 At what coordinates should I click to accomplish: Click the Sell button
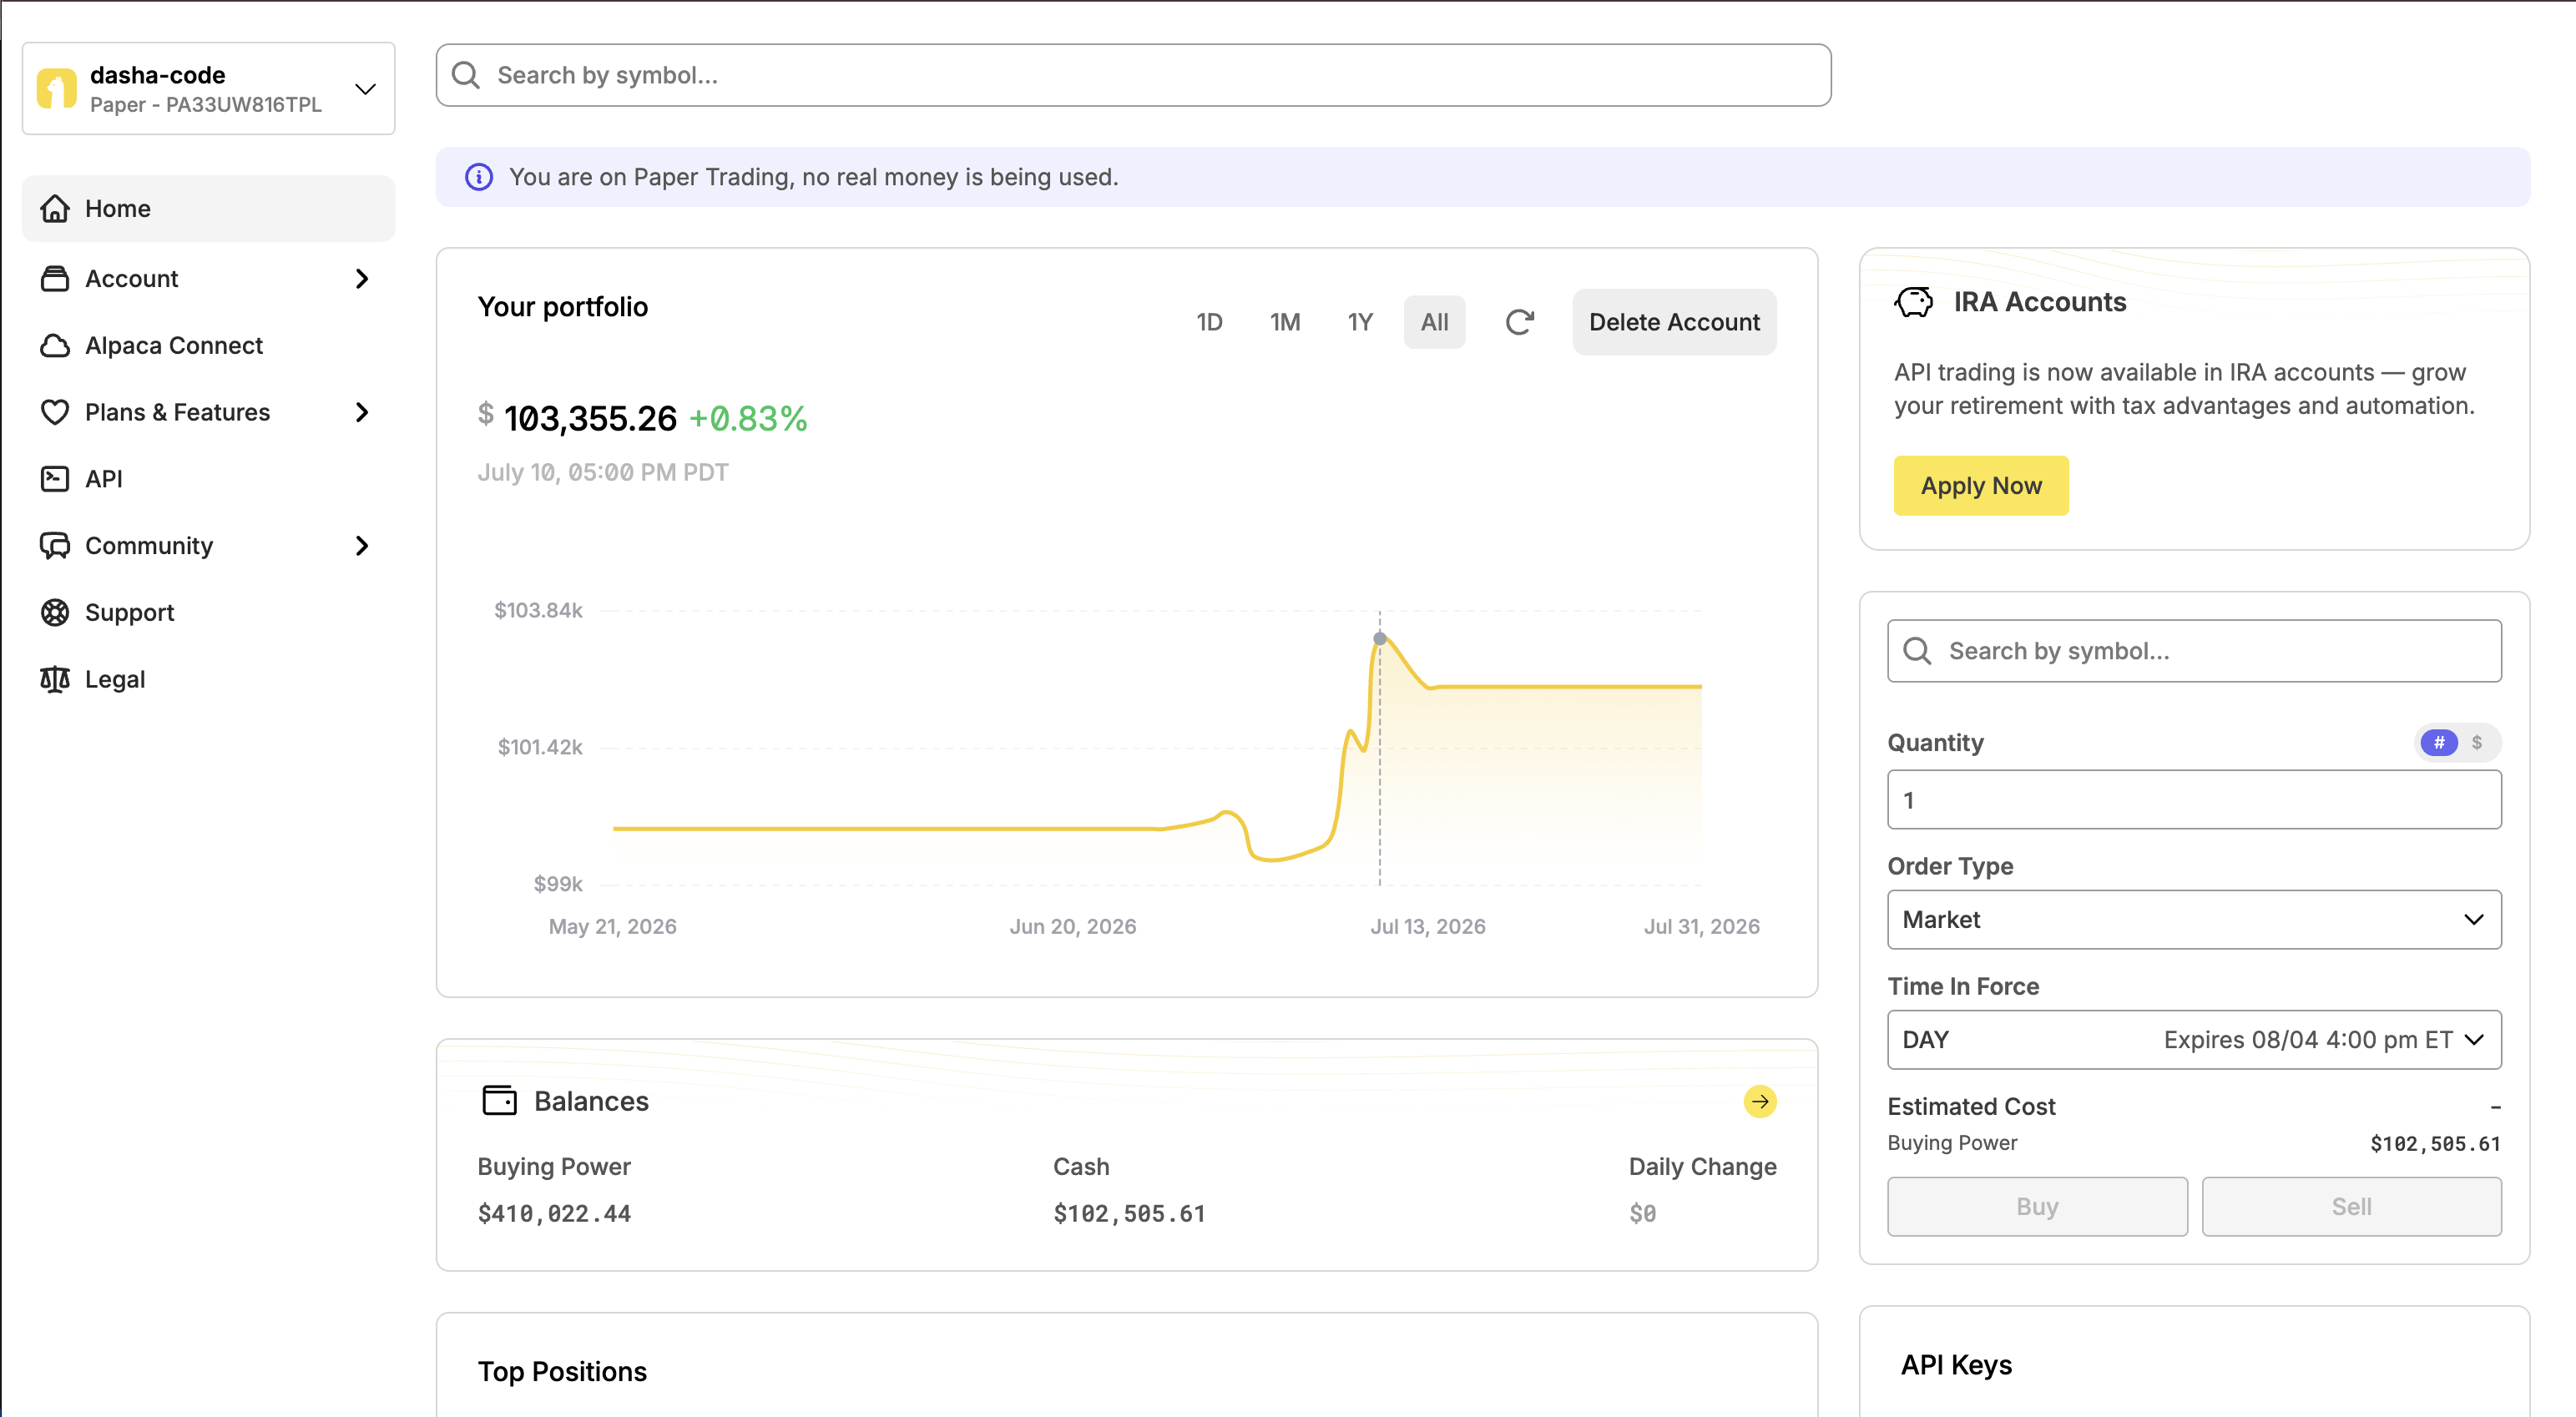pos(2351,1206)
